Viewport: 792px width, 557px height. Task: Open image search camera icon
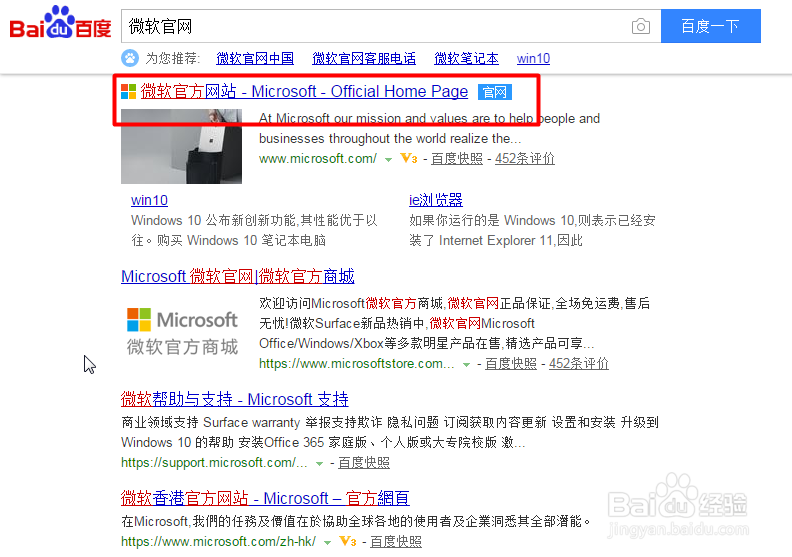click(640, 26)
